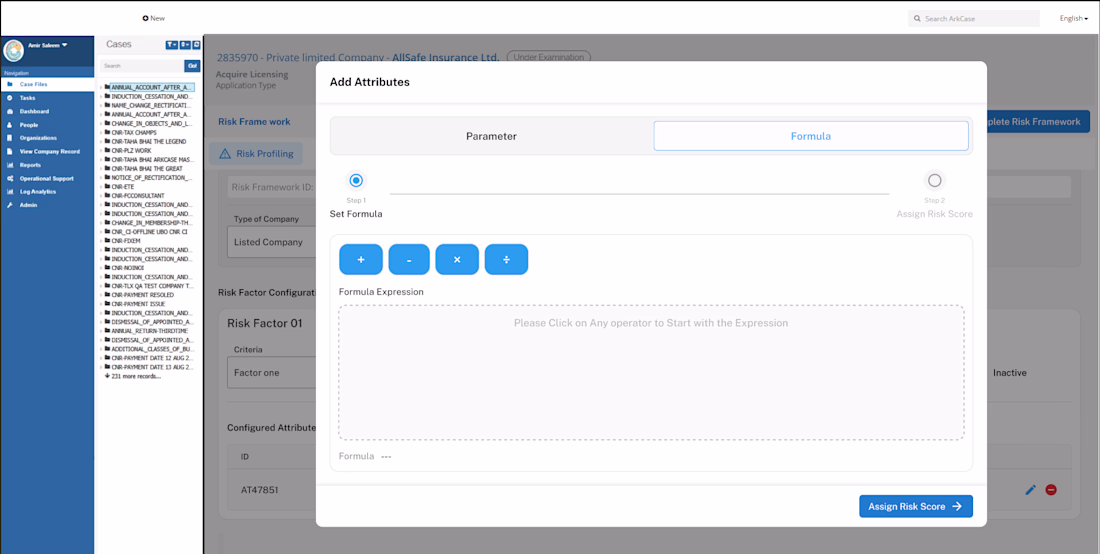Click the red remove icon for AT47851

coord(1050,489)
